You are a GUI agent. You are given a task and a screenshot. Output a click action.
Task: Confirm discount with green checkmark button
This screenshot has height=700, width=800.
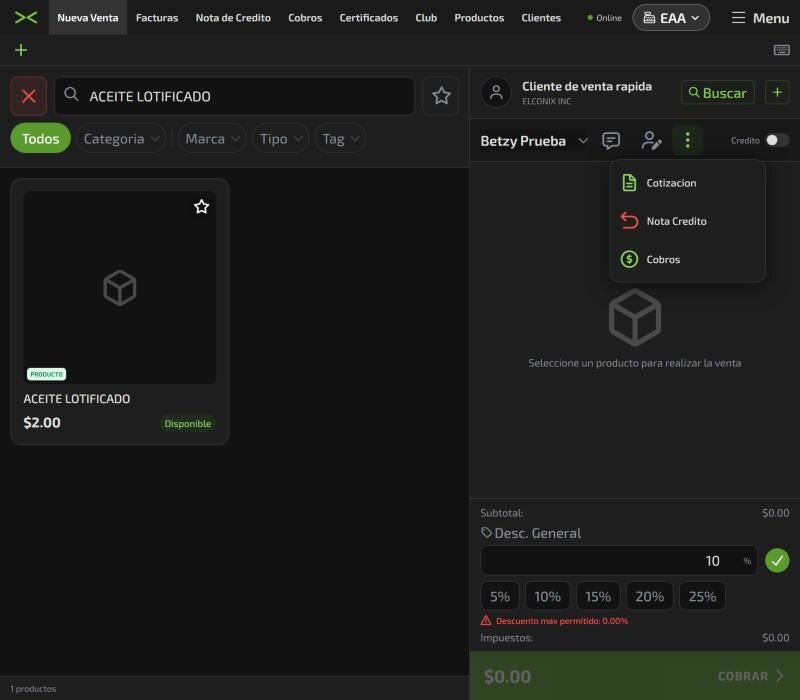coord(777,561)
